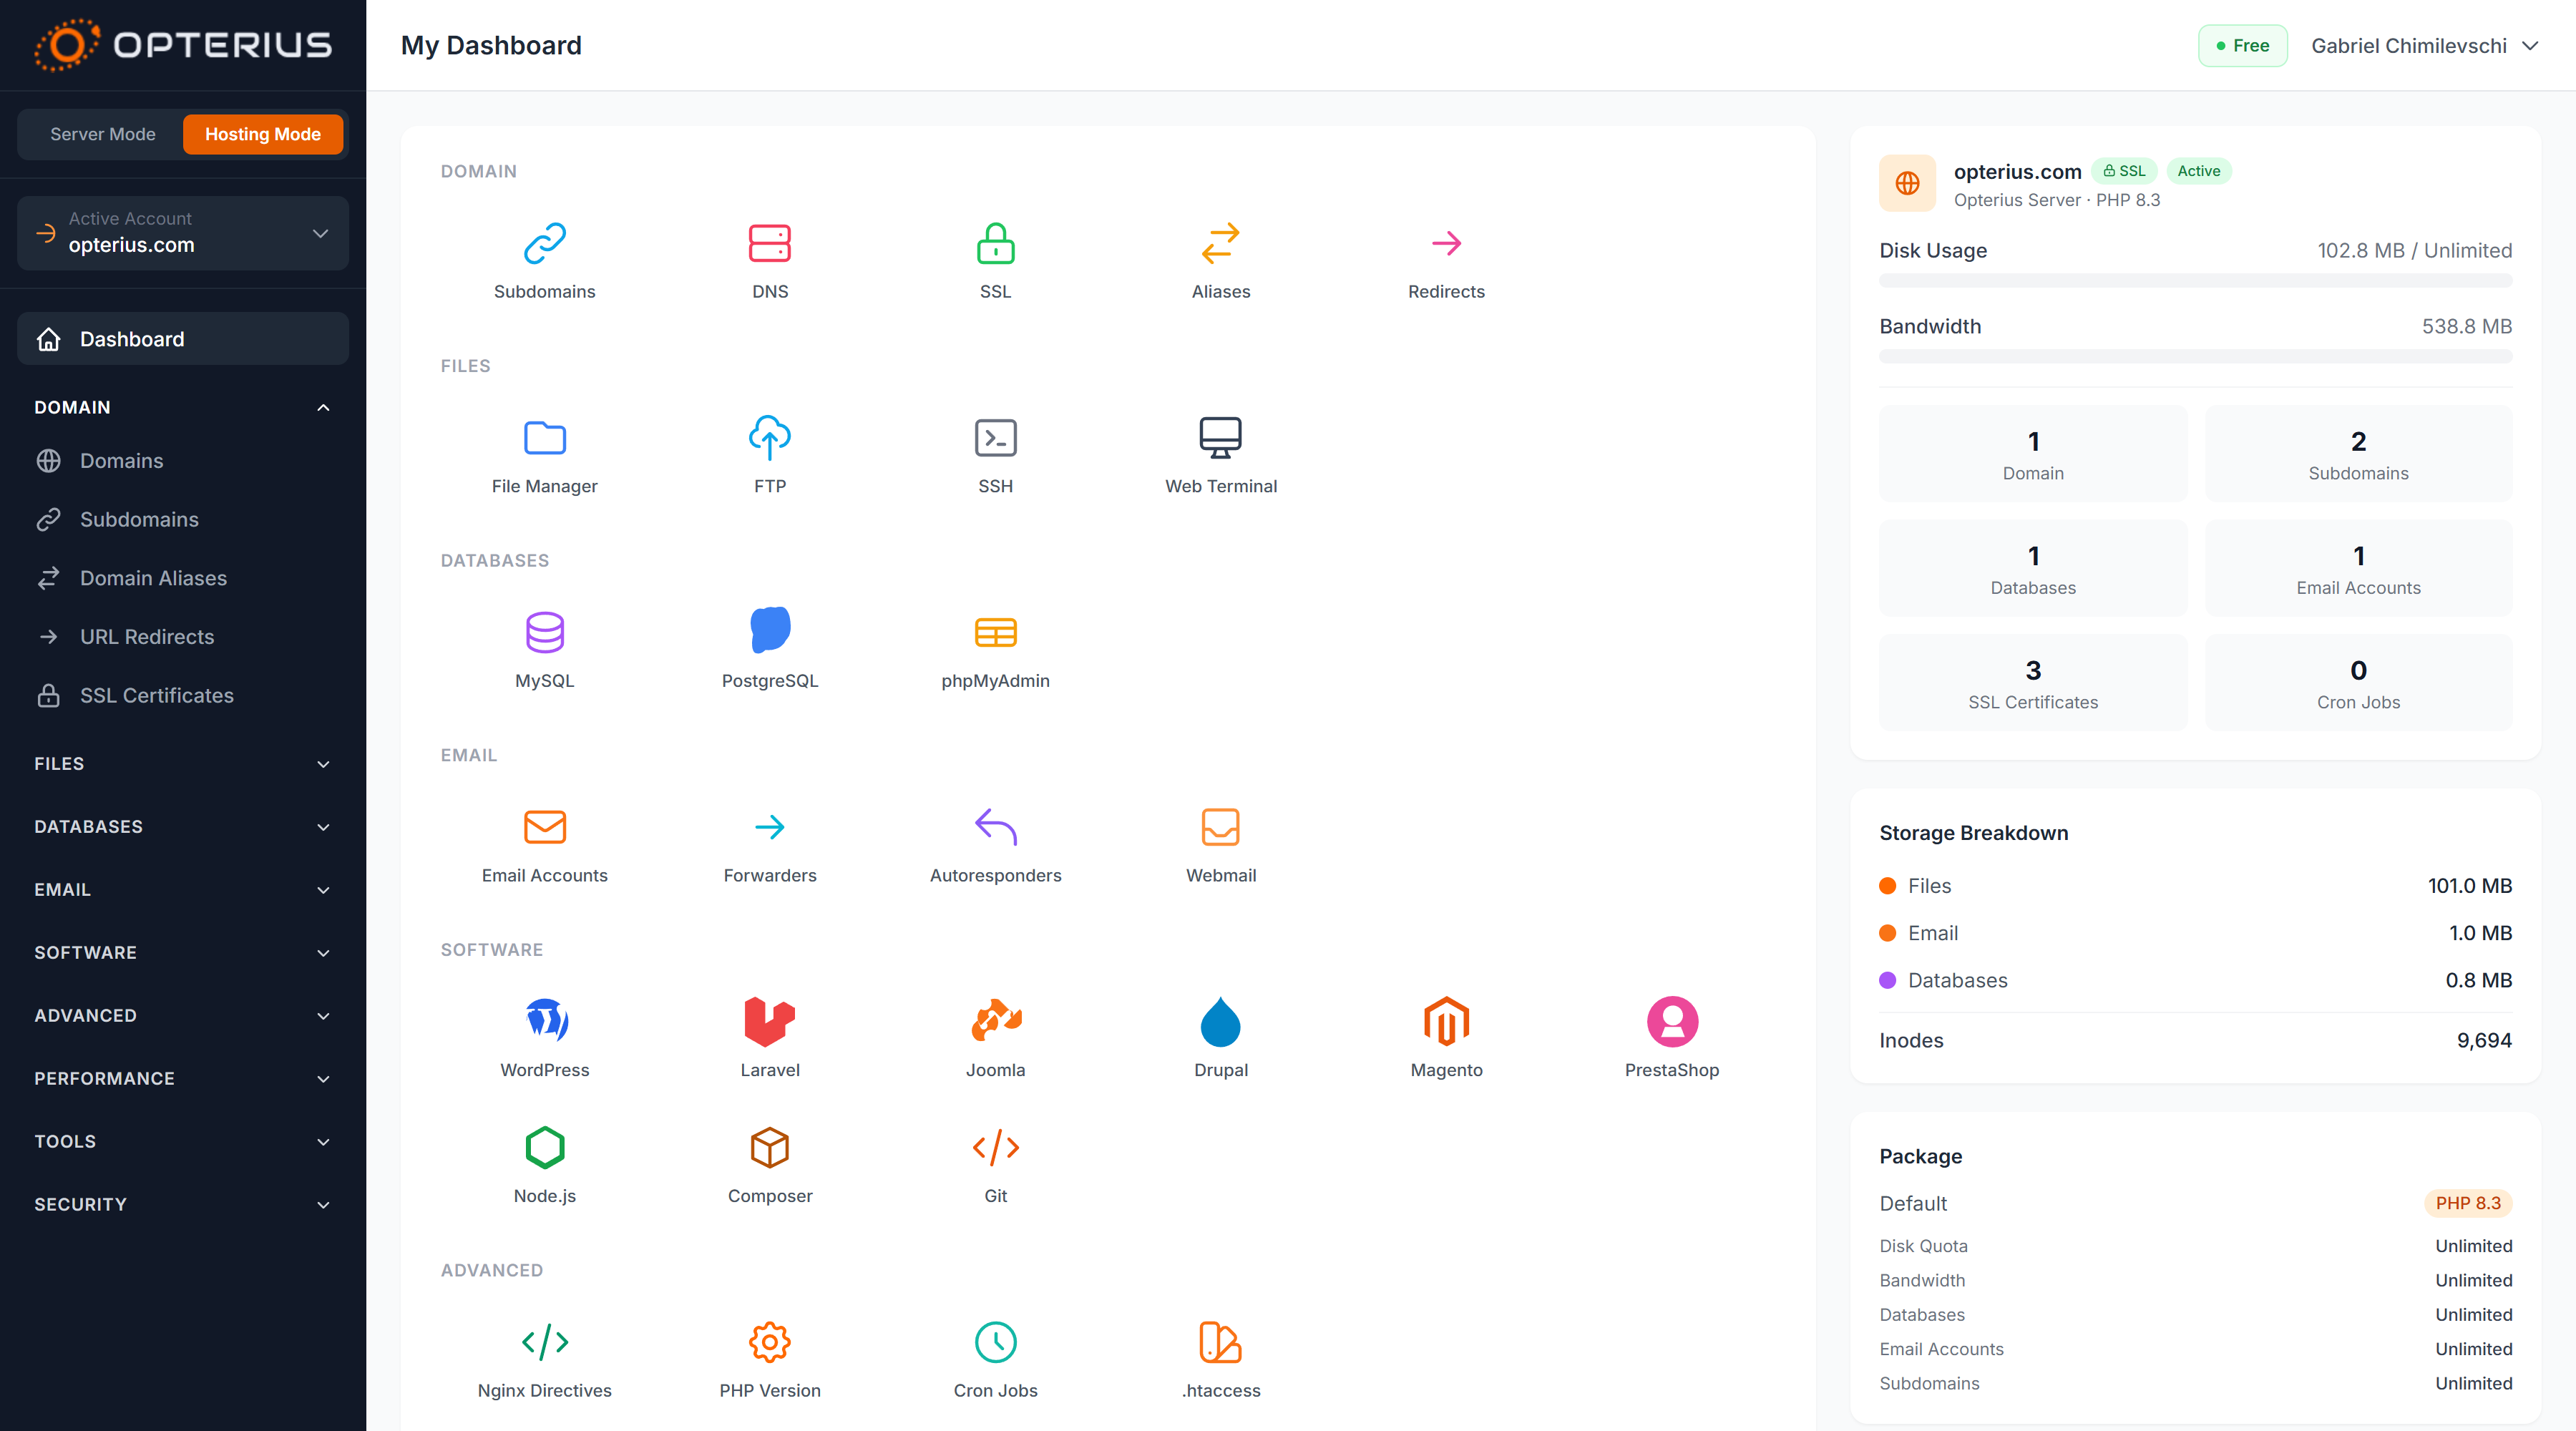This screenshot has height=1431, width=2576.
Task: Open the Git tool
Action: coord(995,1166)
